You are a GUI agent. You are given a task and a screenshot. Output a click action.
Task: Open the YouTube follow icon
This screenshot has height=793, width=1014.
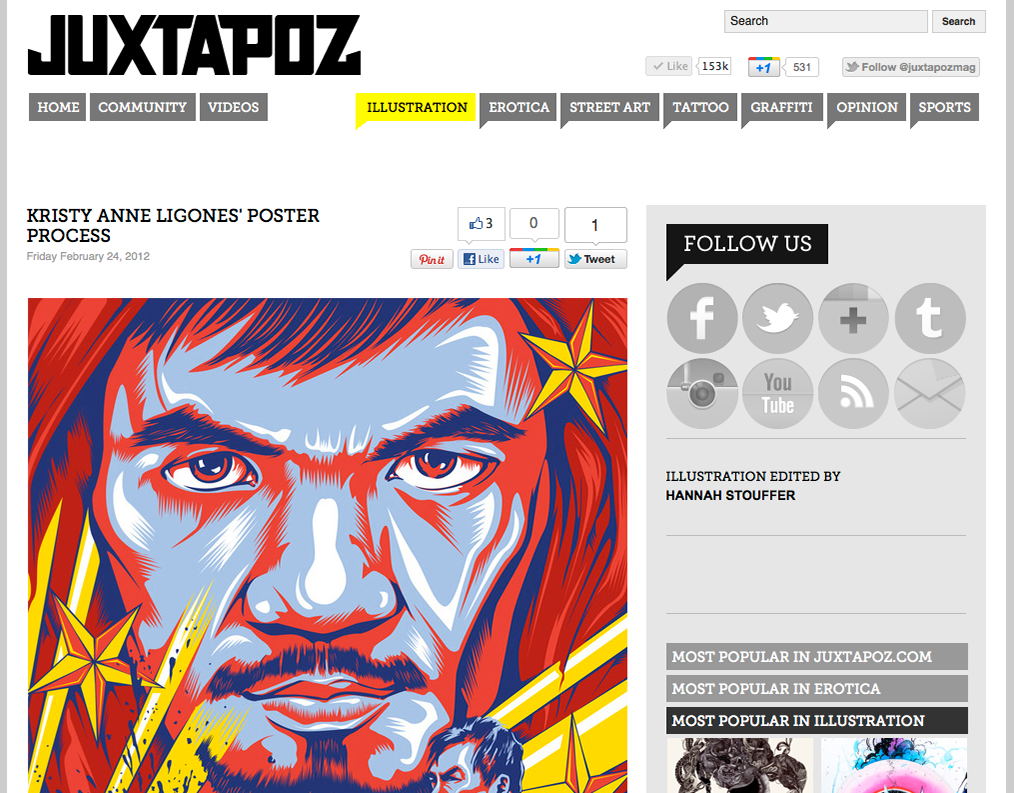[x=777, y=393]
